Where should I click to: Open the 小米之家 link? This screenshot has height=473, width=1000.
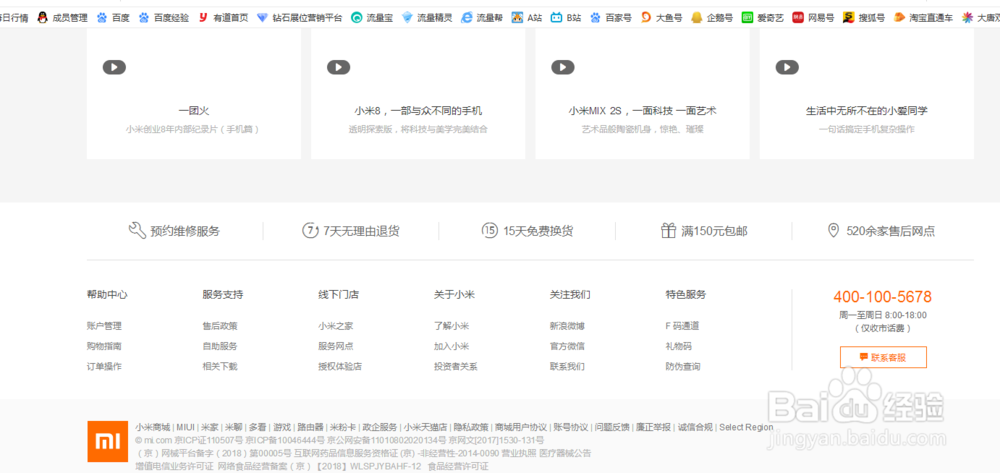335,326
